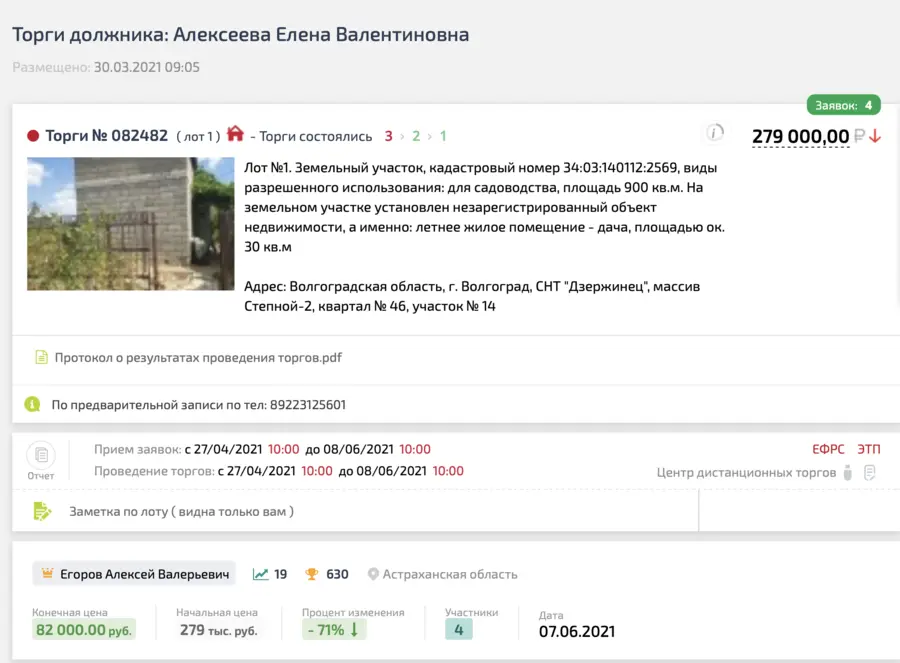This screenshot has height=663, width=900.
Task: Click the green info icon beside phone note
Action: tap(32, 404)
